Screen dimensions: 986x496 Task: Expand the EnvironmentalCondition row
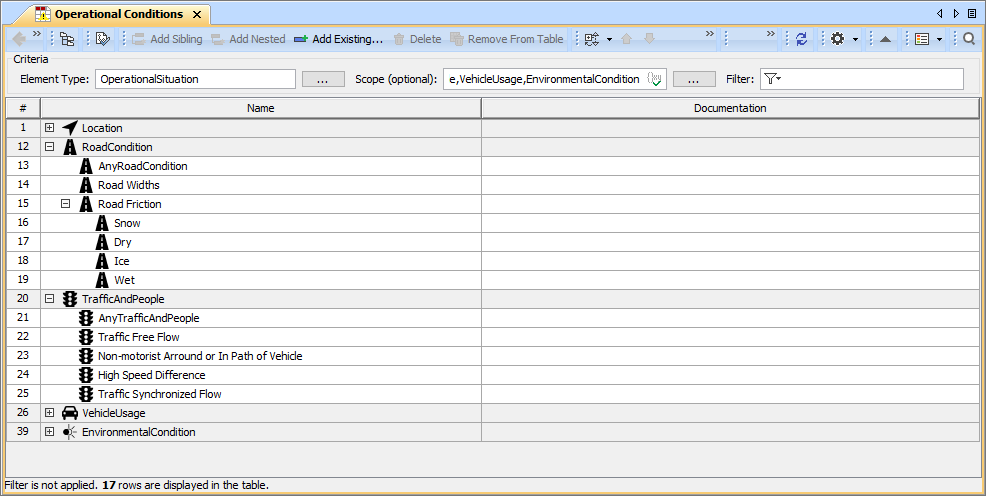50,432
